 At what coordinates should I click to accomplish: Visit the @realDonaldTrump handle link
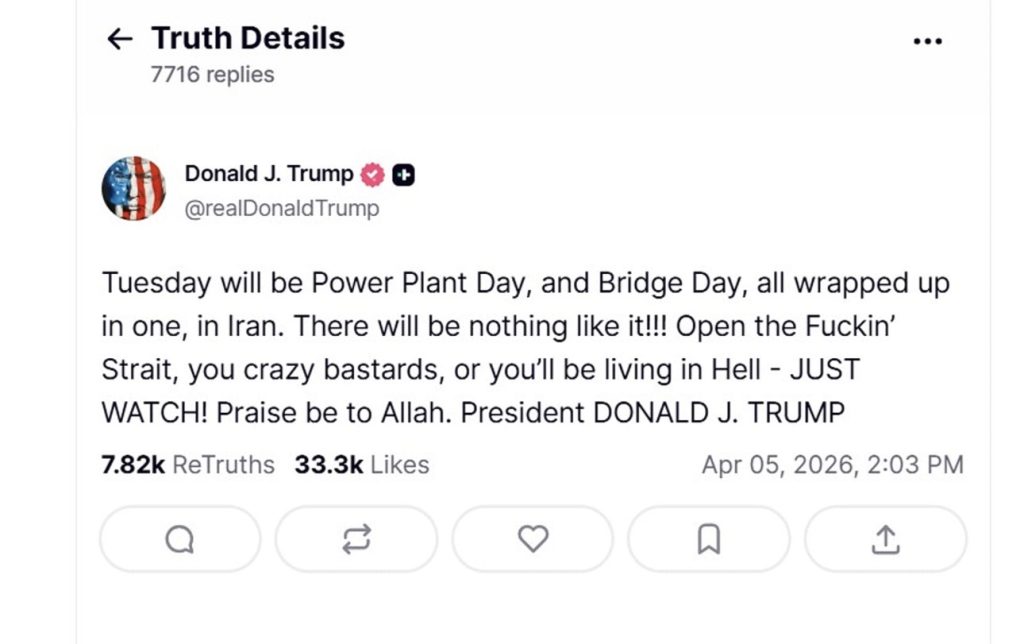coord(282,208)
